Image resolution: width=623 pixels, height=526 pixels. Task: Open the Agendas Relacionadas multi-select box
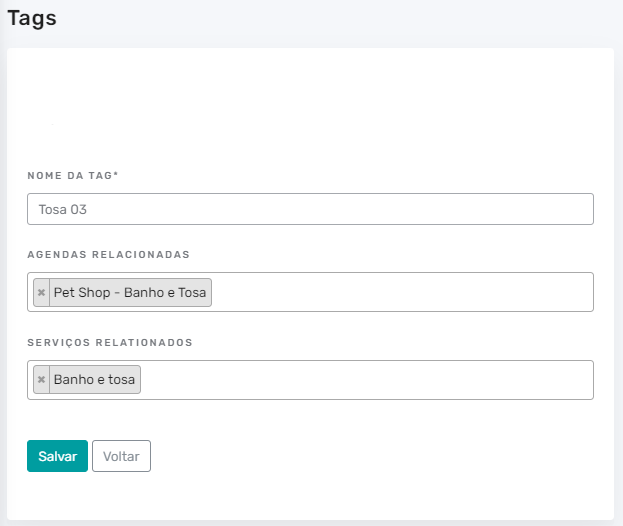tap(310, 292)
